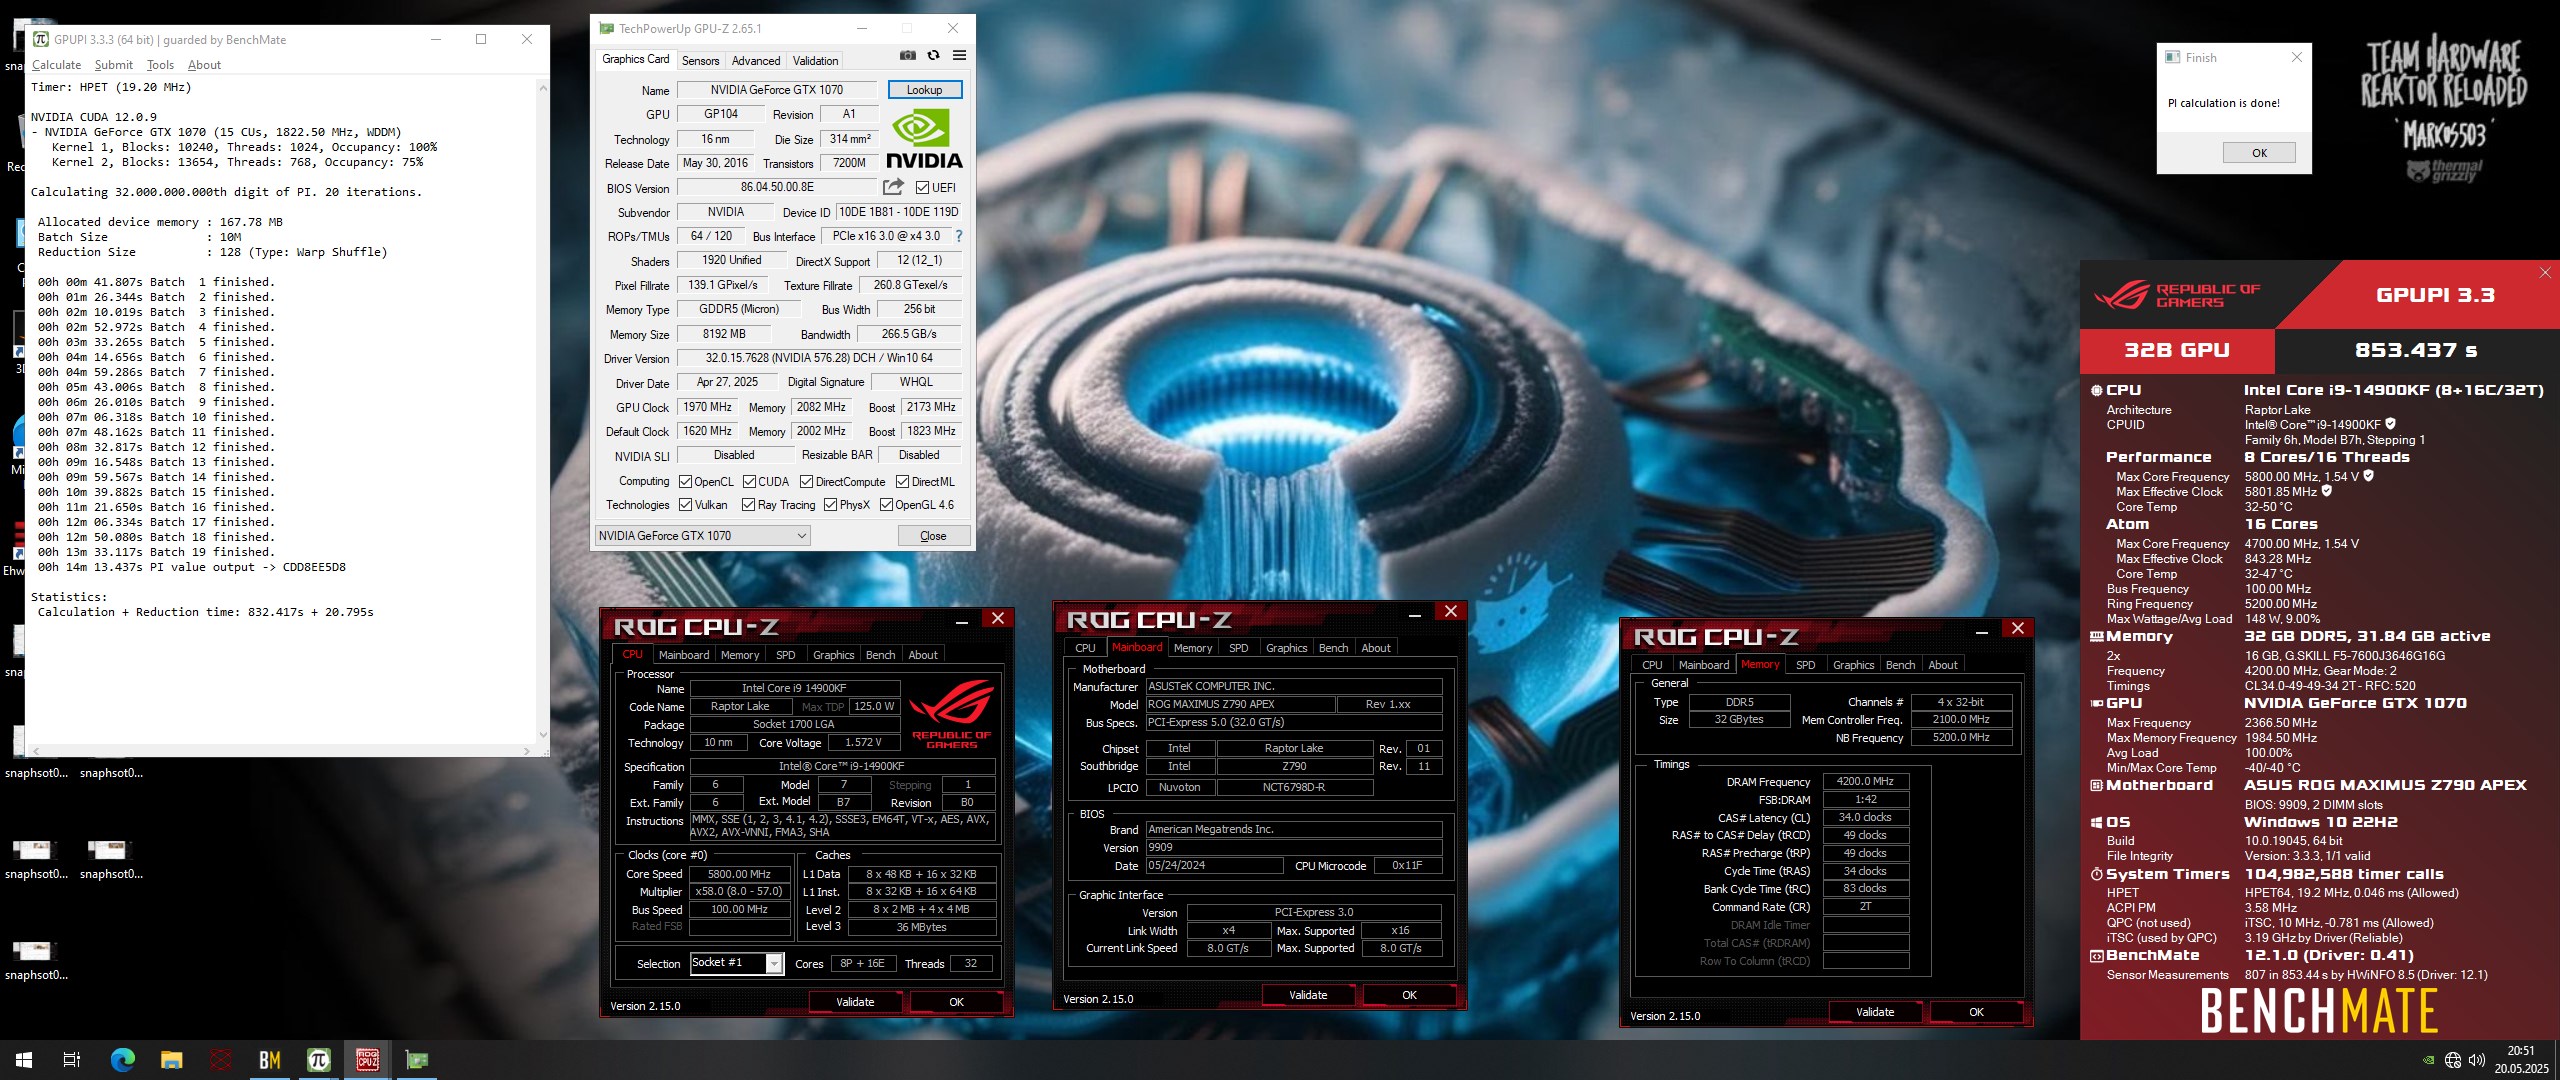Click the Lookup button in GPU-Z
The height and width of the screenshot is (1080, 2560).
click(x=924, y=90)
